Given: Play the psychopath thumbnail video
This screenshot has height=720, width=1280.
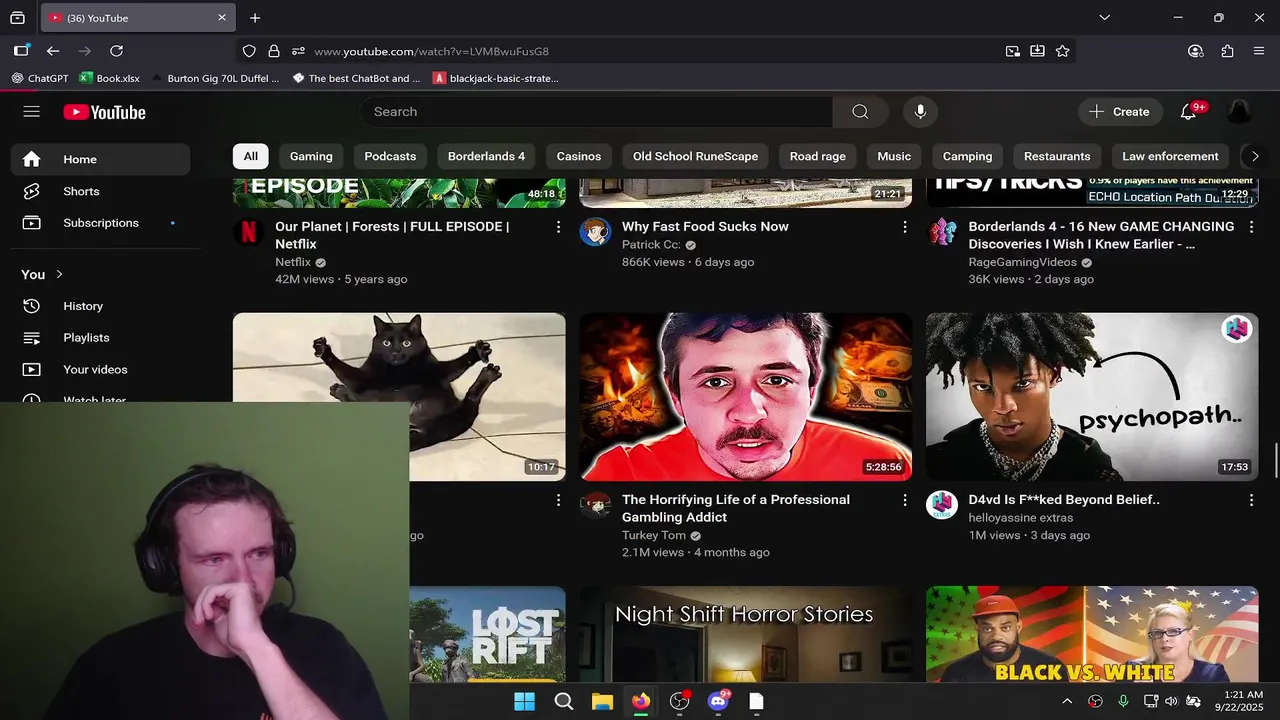Looking at the screenshot, I should [x=1092, y=397].
